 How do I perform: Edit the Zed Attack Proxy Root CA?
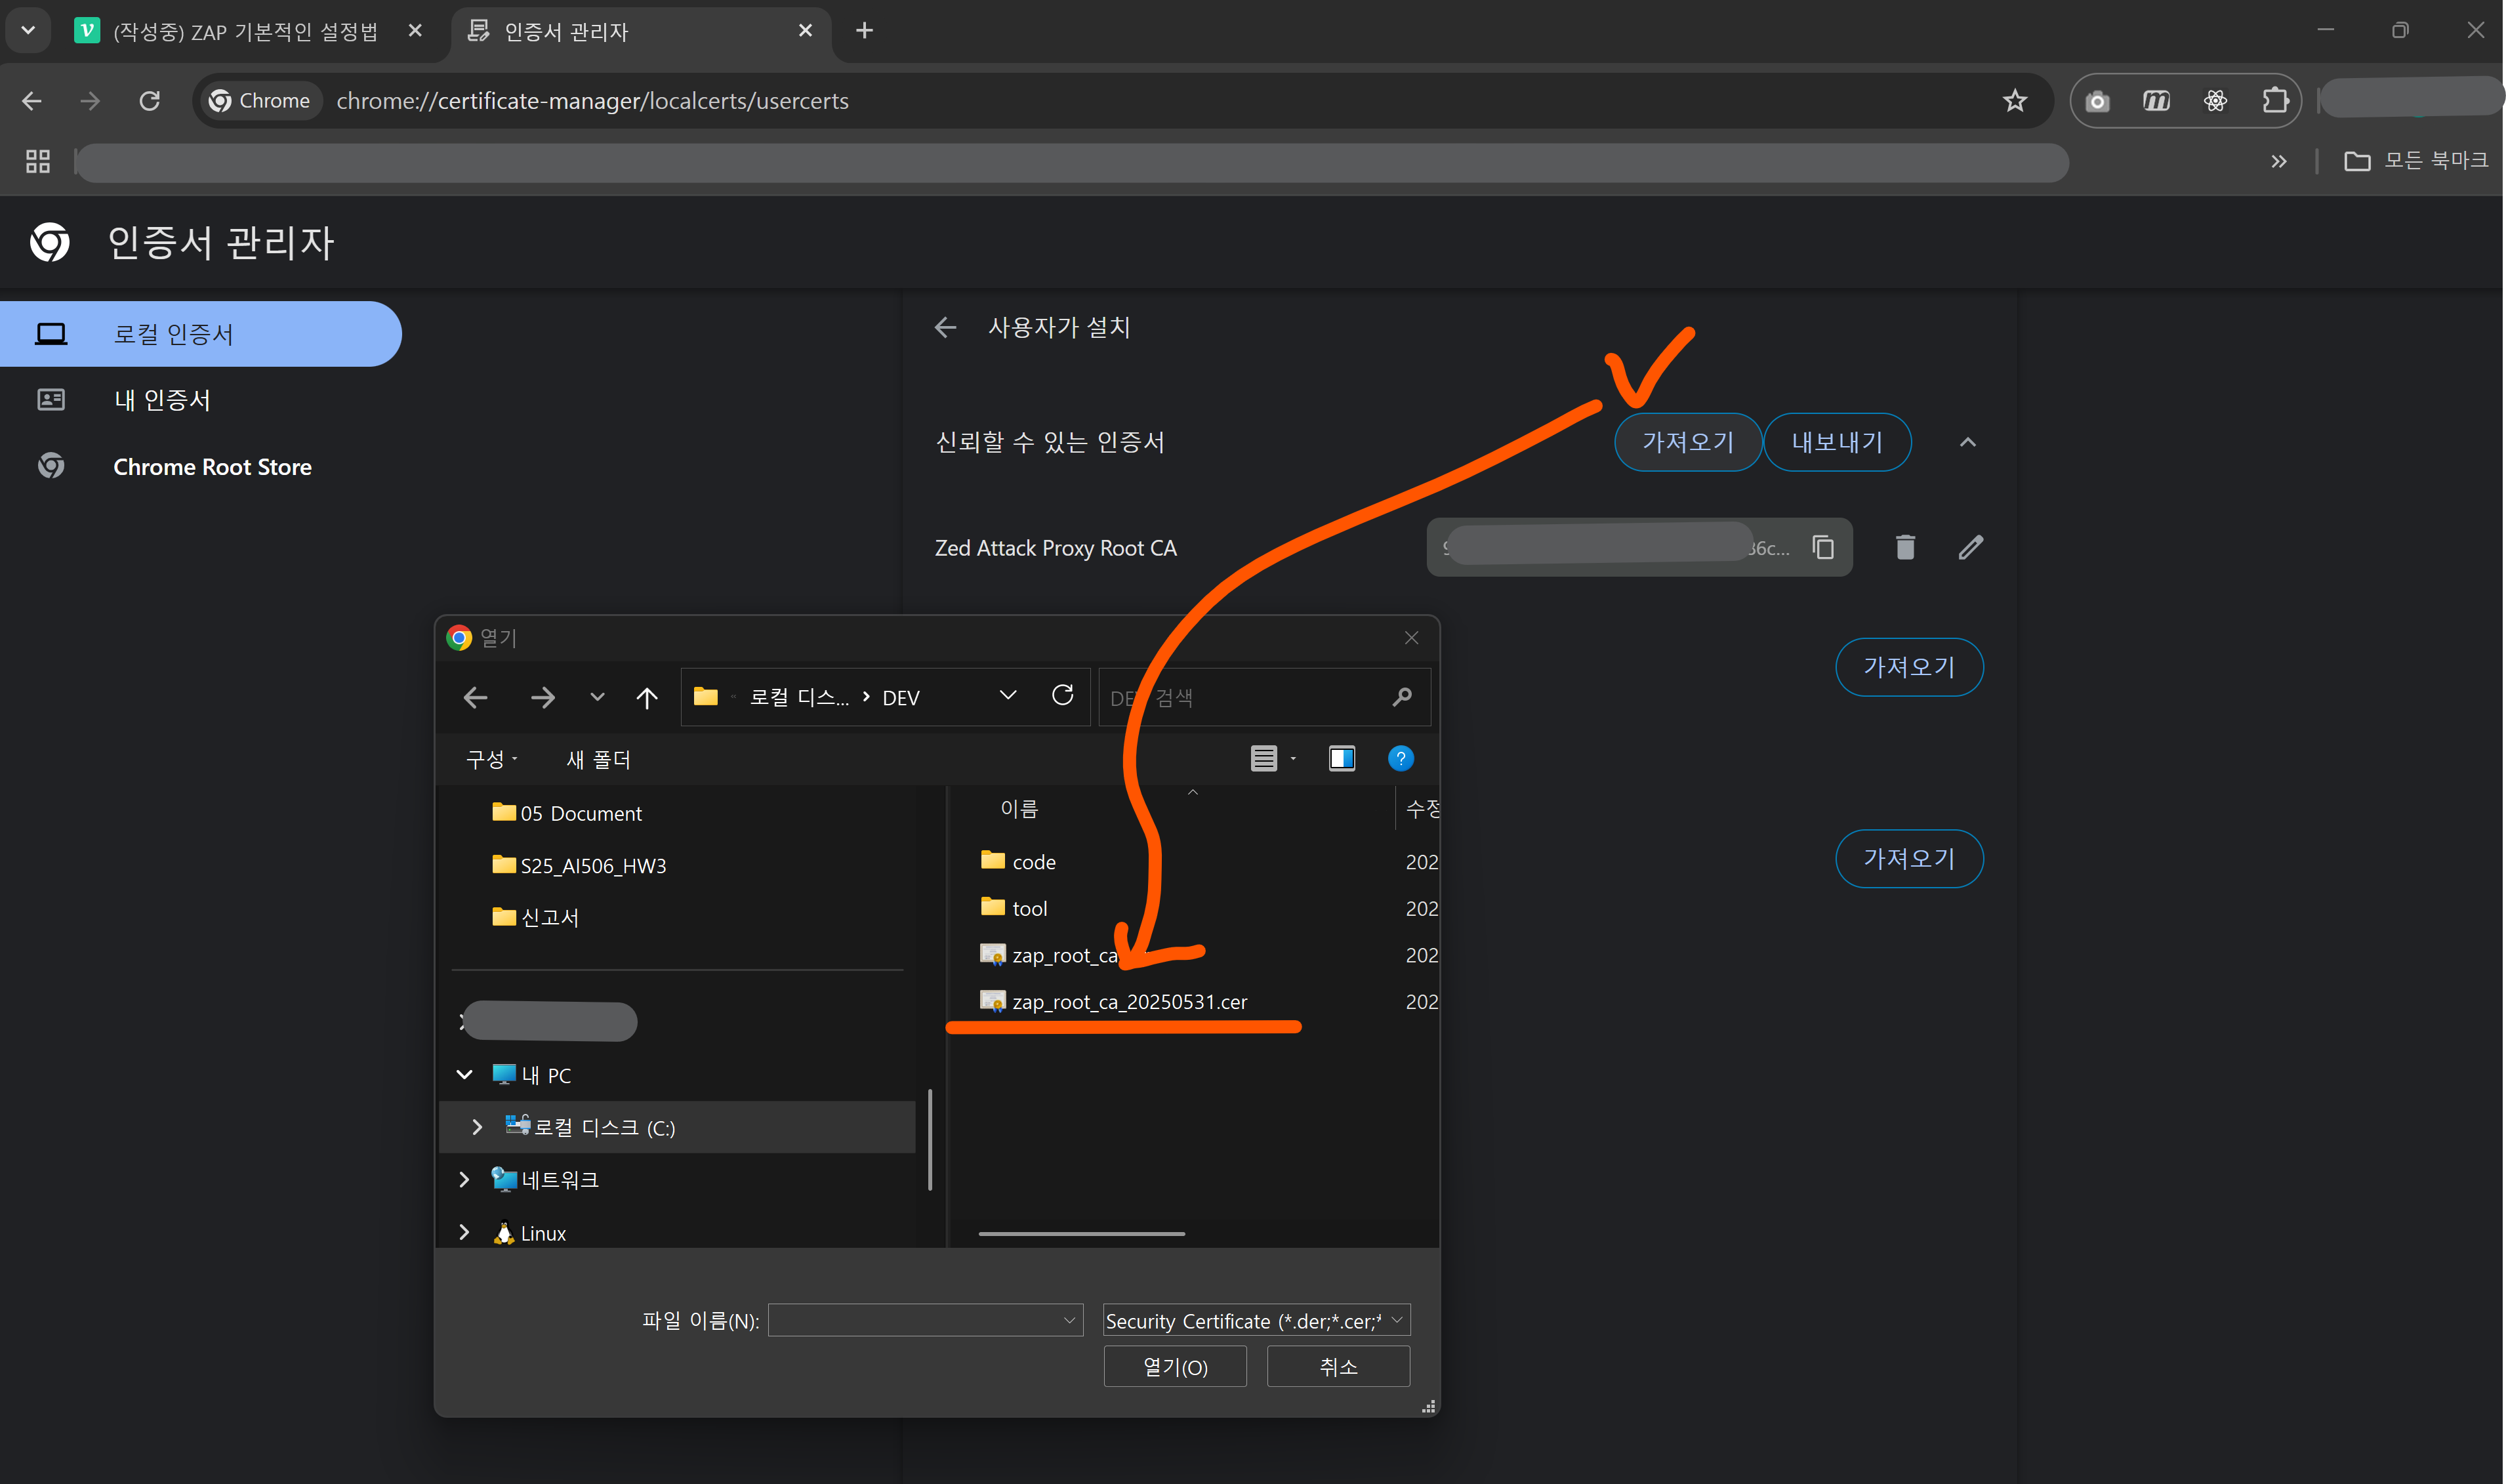point(1970,547)
